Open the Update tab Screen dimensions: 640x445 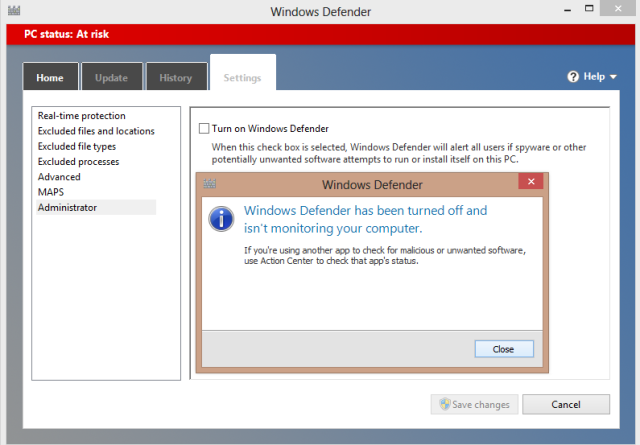[x=112, y=76]
